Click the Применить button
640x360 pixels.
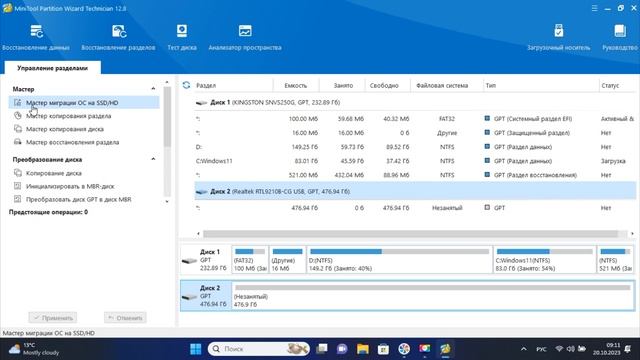point(53,318)
